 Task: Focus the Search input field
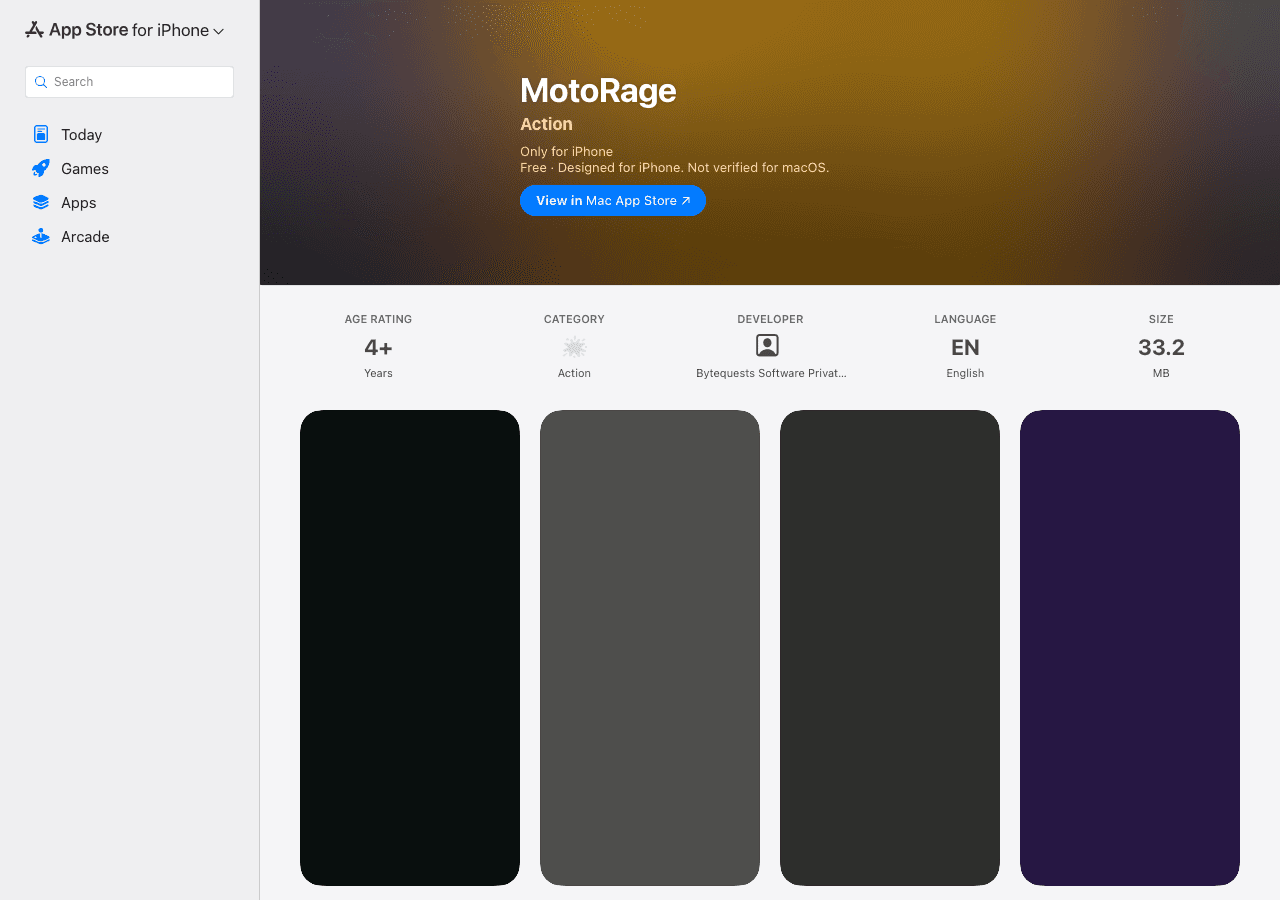tap(129, 82)
